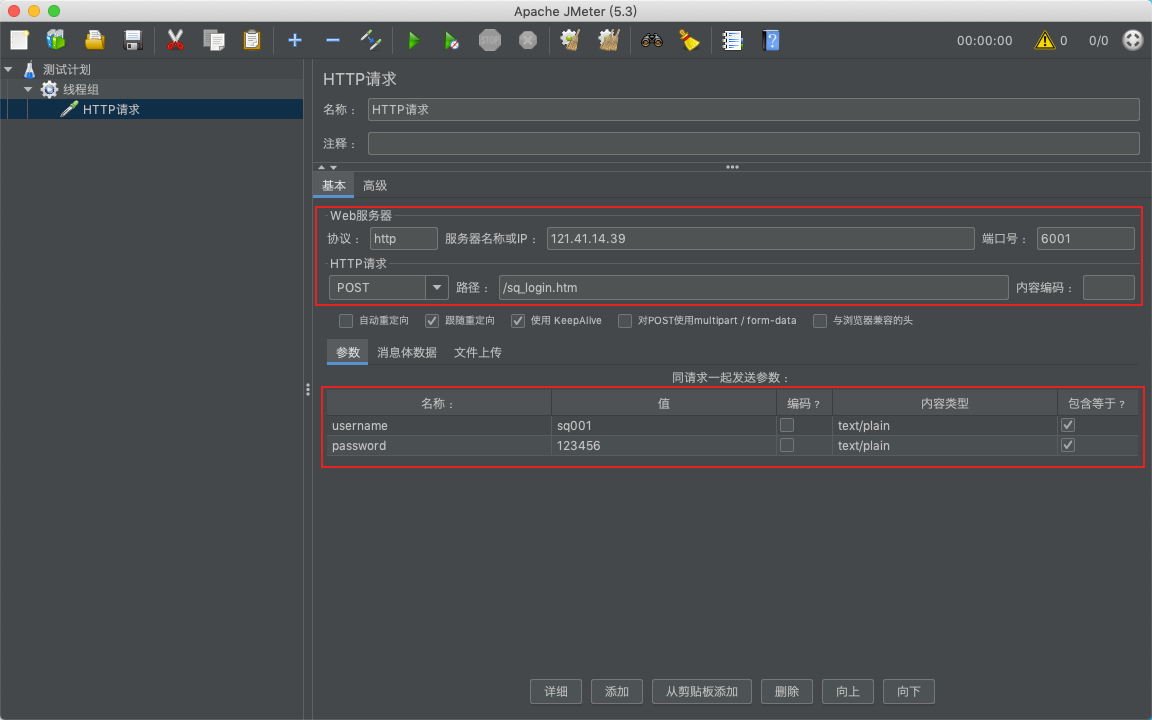Click the 添加 button
The image size is (1152, 720).
616,691
